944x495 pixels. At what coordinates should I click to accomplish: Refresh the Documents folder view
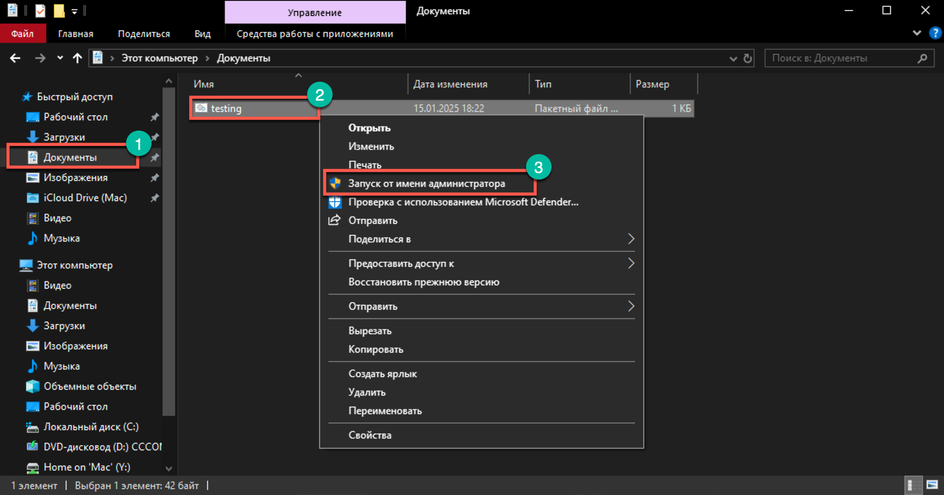click(748, 58)
